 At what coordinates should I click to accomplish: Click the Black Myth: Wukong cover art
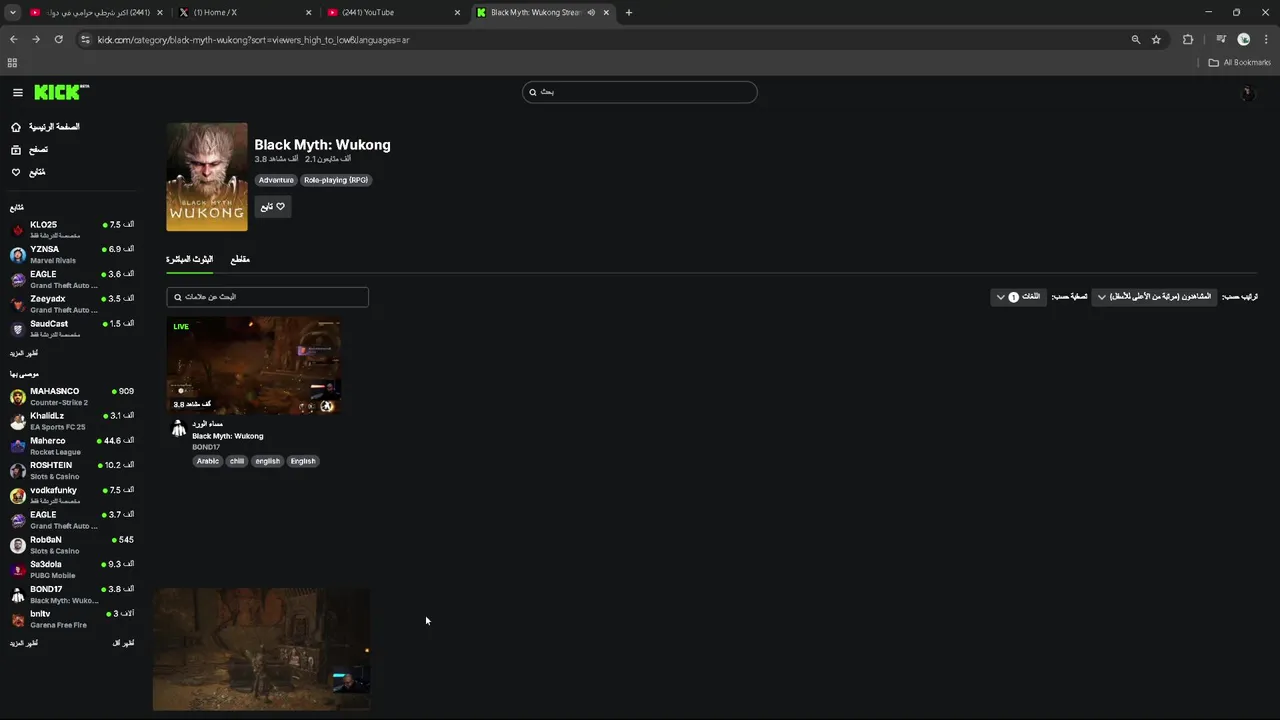207,177
